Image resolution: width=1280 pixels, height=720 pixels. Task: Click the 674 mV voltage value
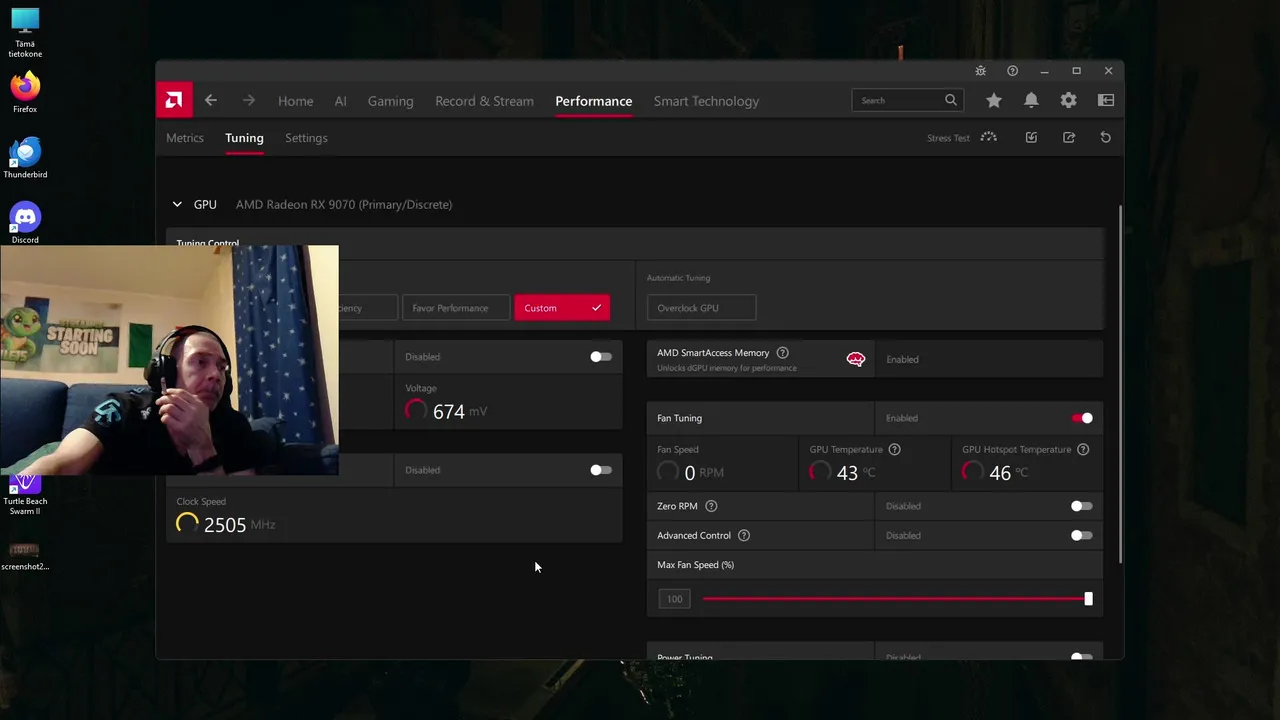[x=460, y=411]
